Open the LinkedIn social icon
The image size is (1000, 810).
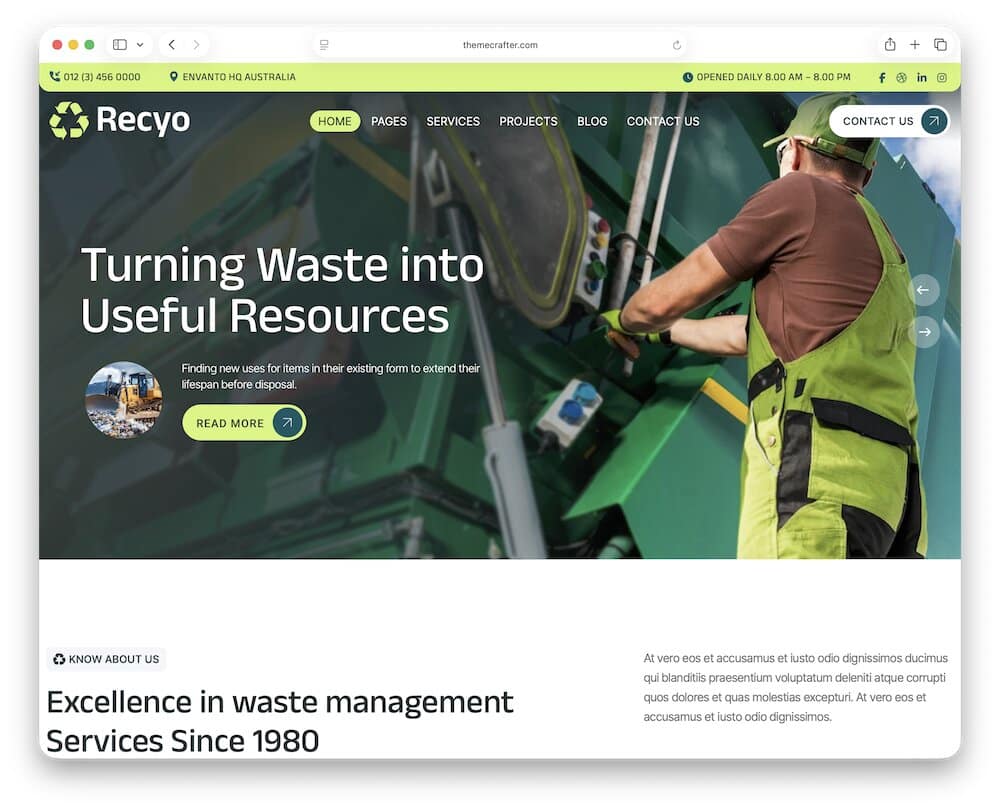click(x=922, y=78)
